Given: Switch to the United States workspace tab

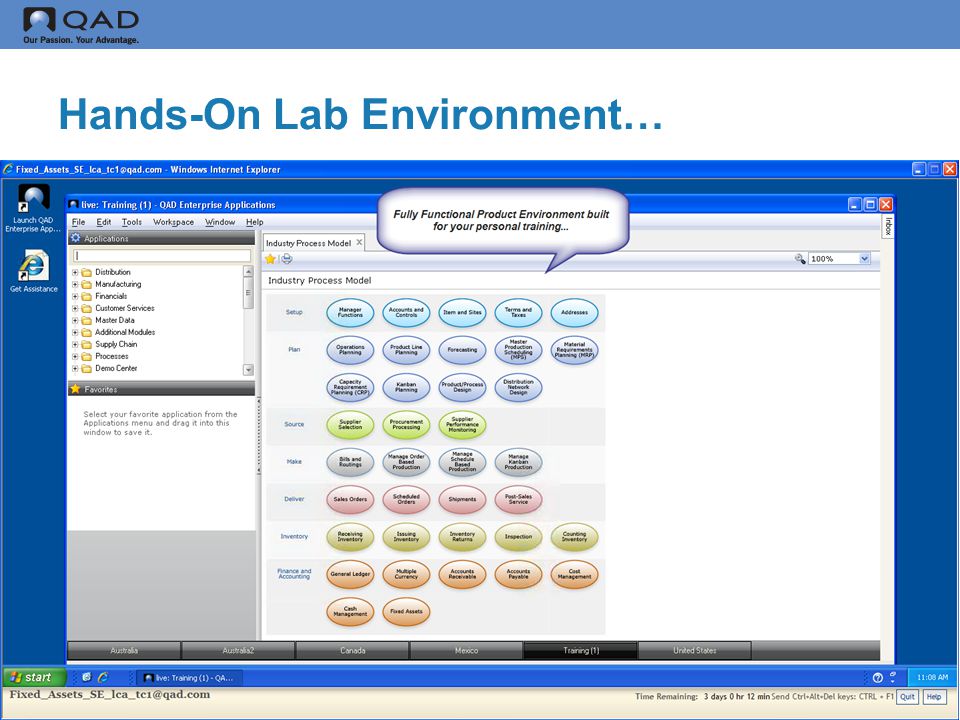Looking at the screenshot, I should tap(694, 650).
